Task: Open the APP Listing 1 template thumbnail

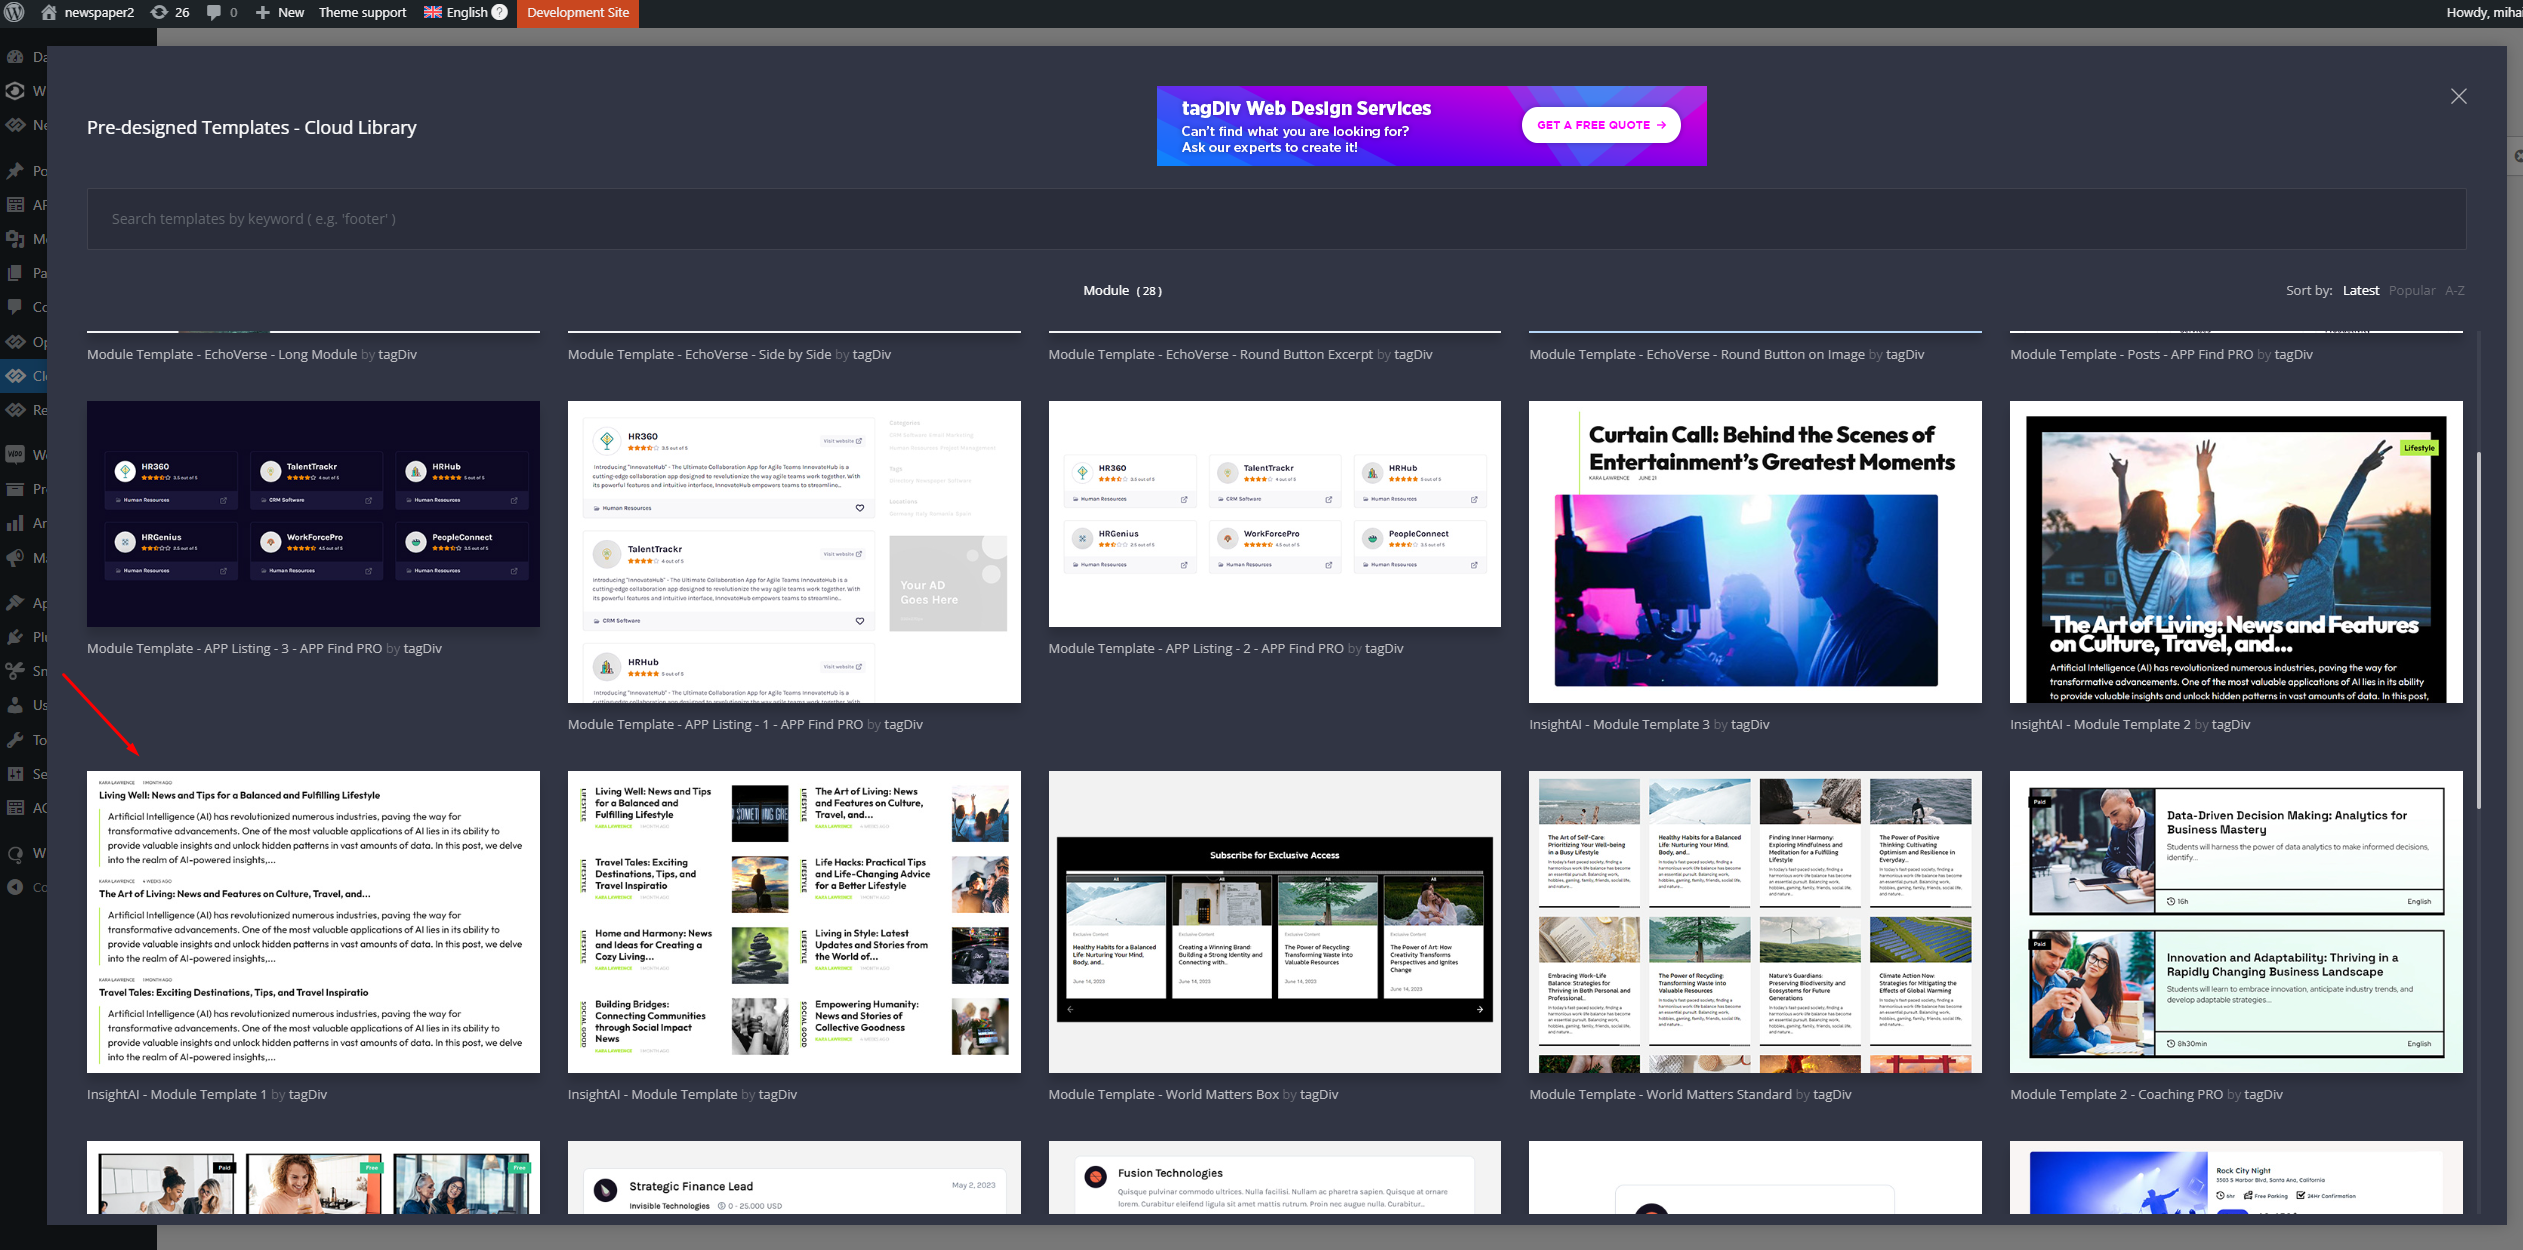Action: click(x=794, y=552)
